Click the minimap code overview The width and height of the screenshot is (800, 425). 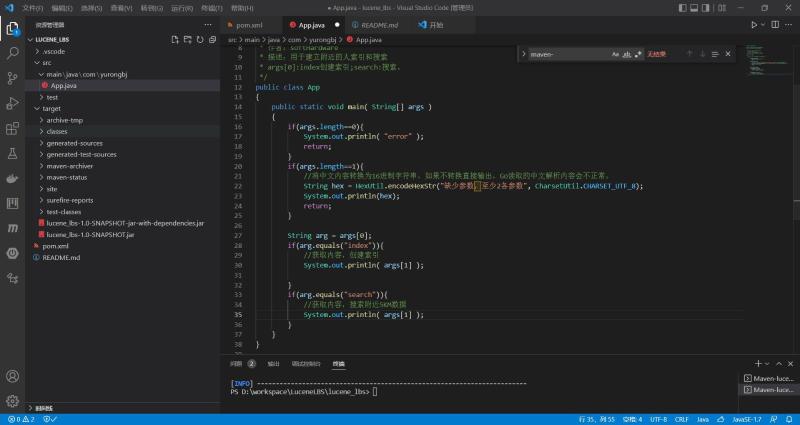pos(768,61)
